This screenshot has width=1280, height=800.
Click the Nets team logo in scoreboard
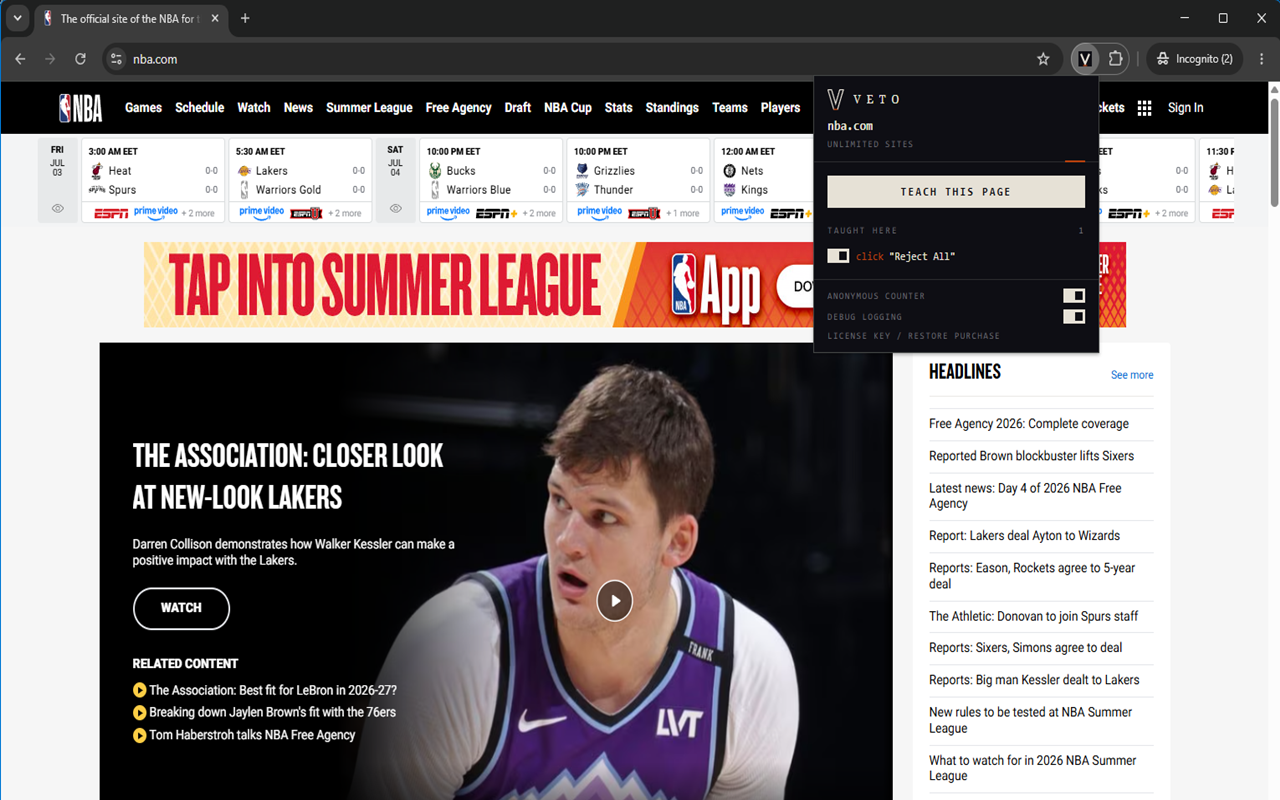pos(729,171)
